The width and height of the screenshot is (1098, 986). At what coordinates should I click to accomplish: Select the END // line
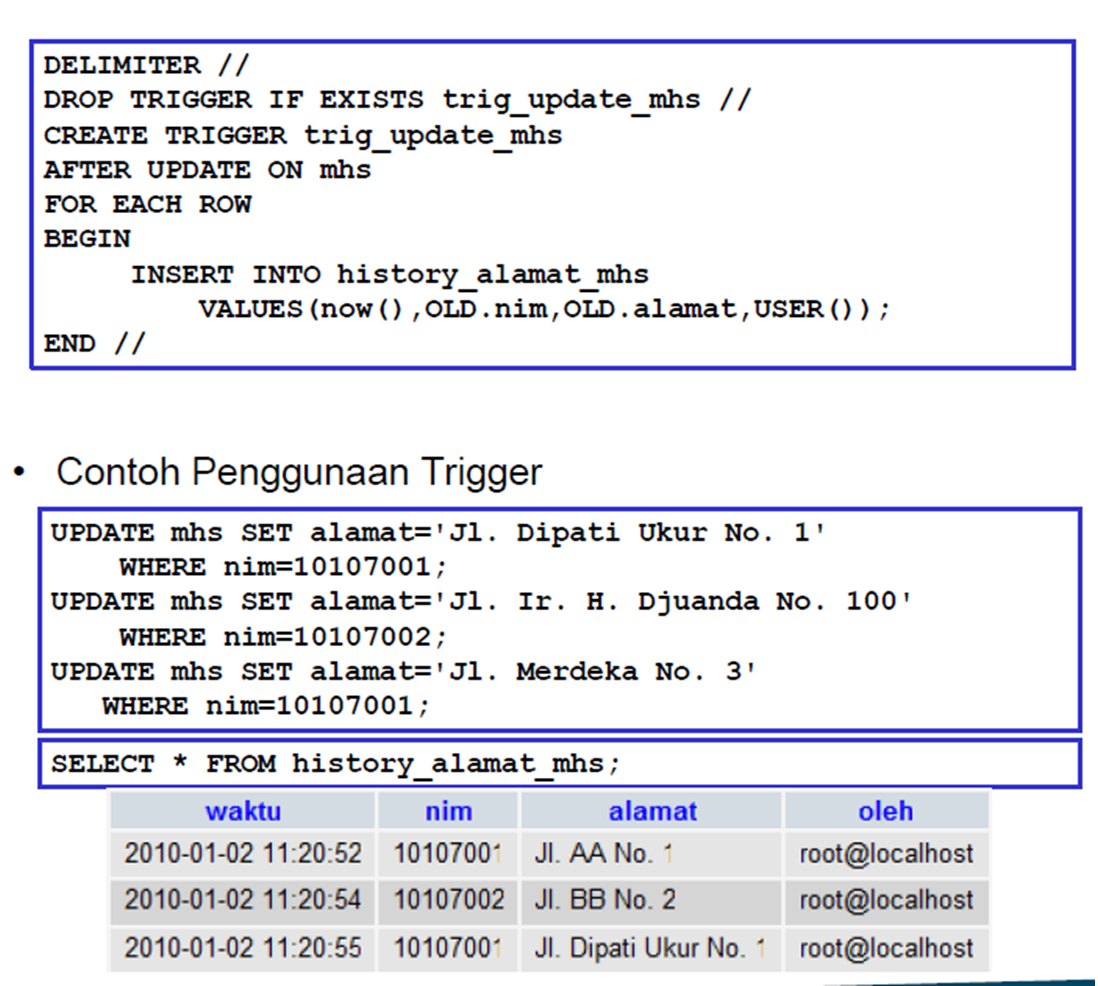pos(82,343)
